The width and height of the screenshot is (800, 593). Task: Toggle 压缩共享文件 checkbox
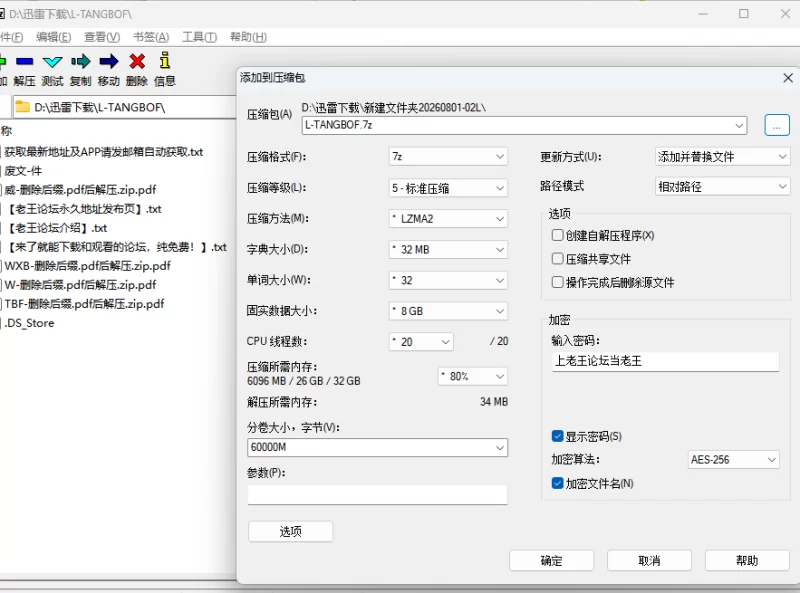coord(557,258)
